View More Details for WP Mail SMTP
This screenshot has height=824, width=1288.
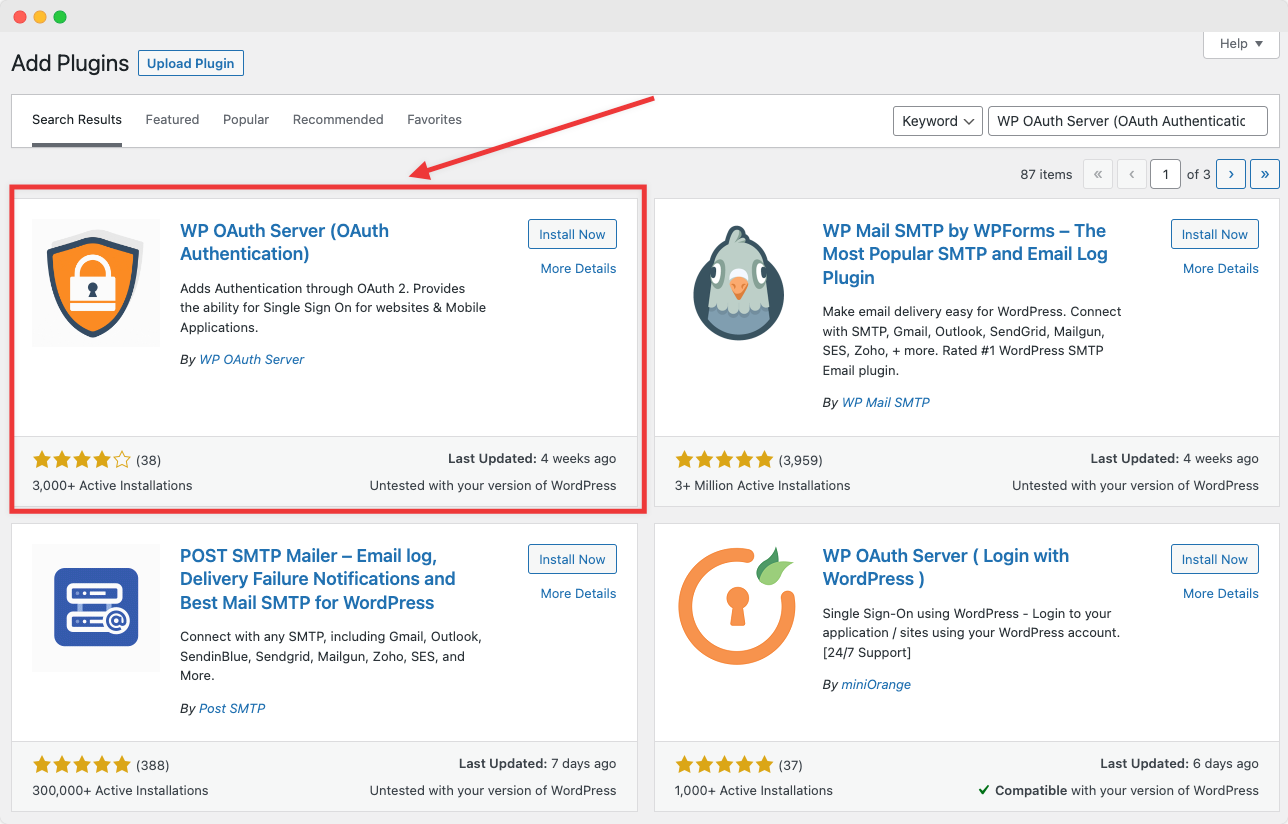point(1221,268)
